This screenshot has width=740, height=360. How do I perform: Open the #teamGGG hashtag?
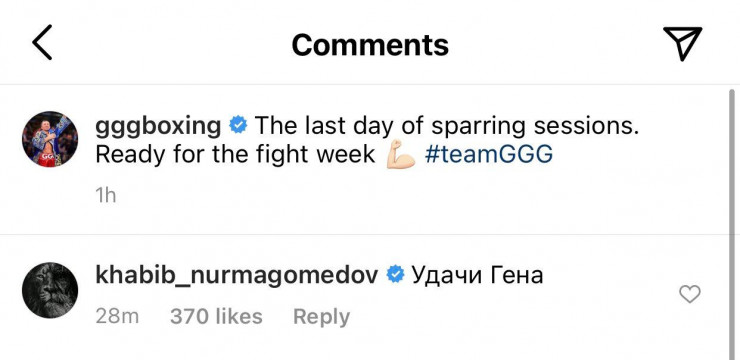coord(488,155)
